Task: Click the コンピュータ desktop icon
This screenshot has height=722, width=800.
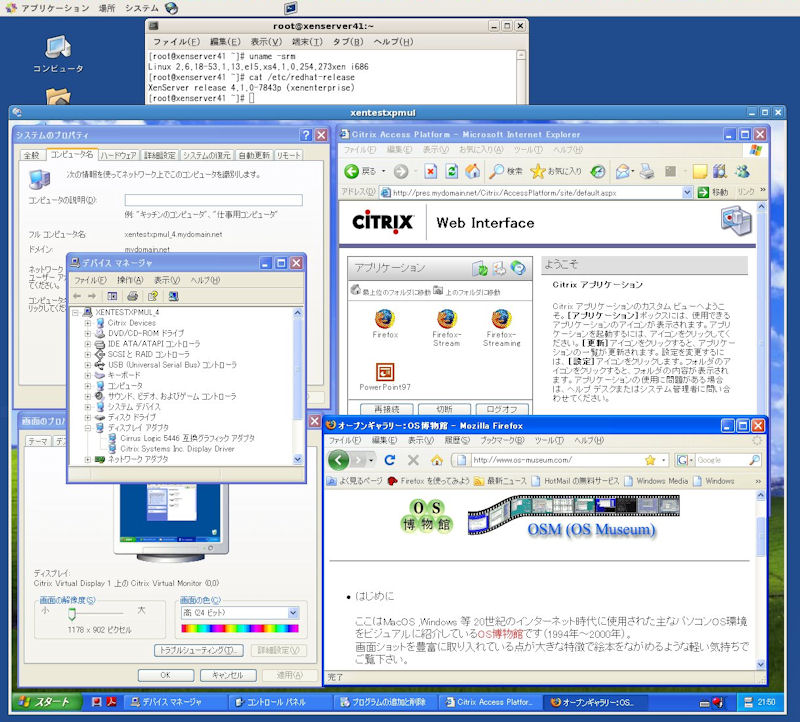Action: tap(58, 54)
